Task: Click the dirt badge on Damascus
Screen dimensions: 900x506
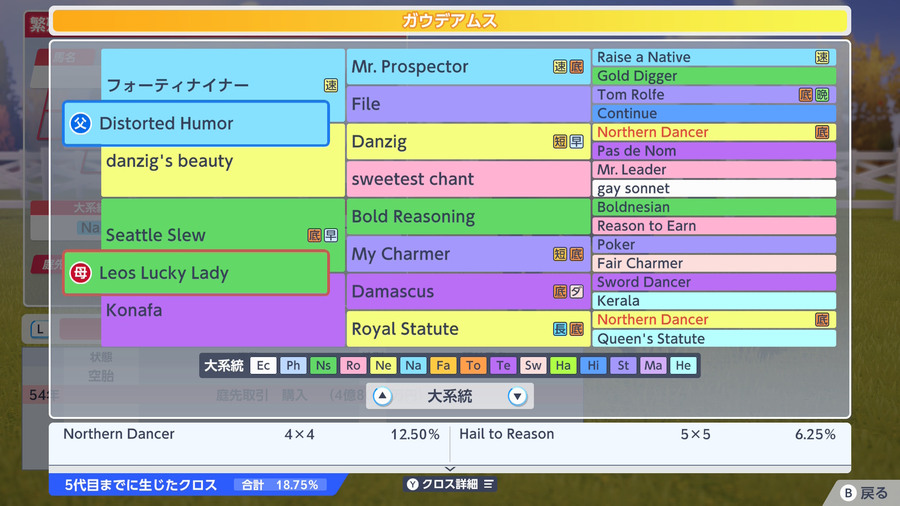Action: tap(576, 291)
